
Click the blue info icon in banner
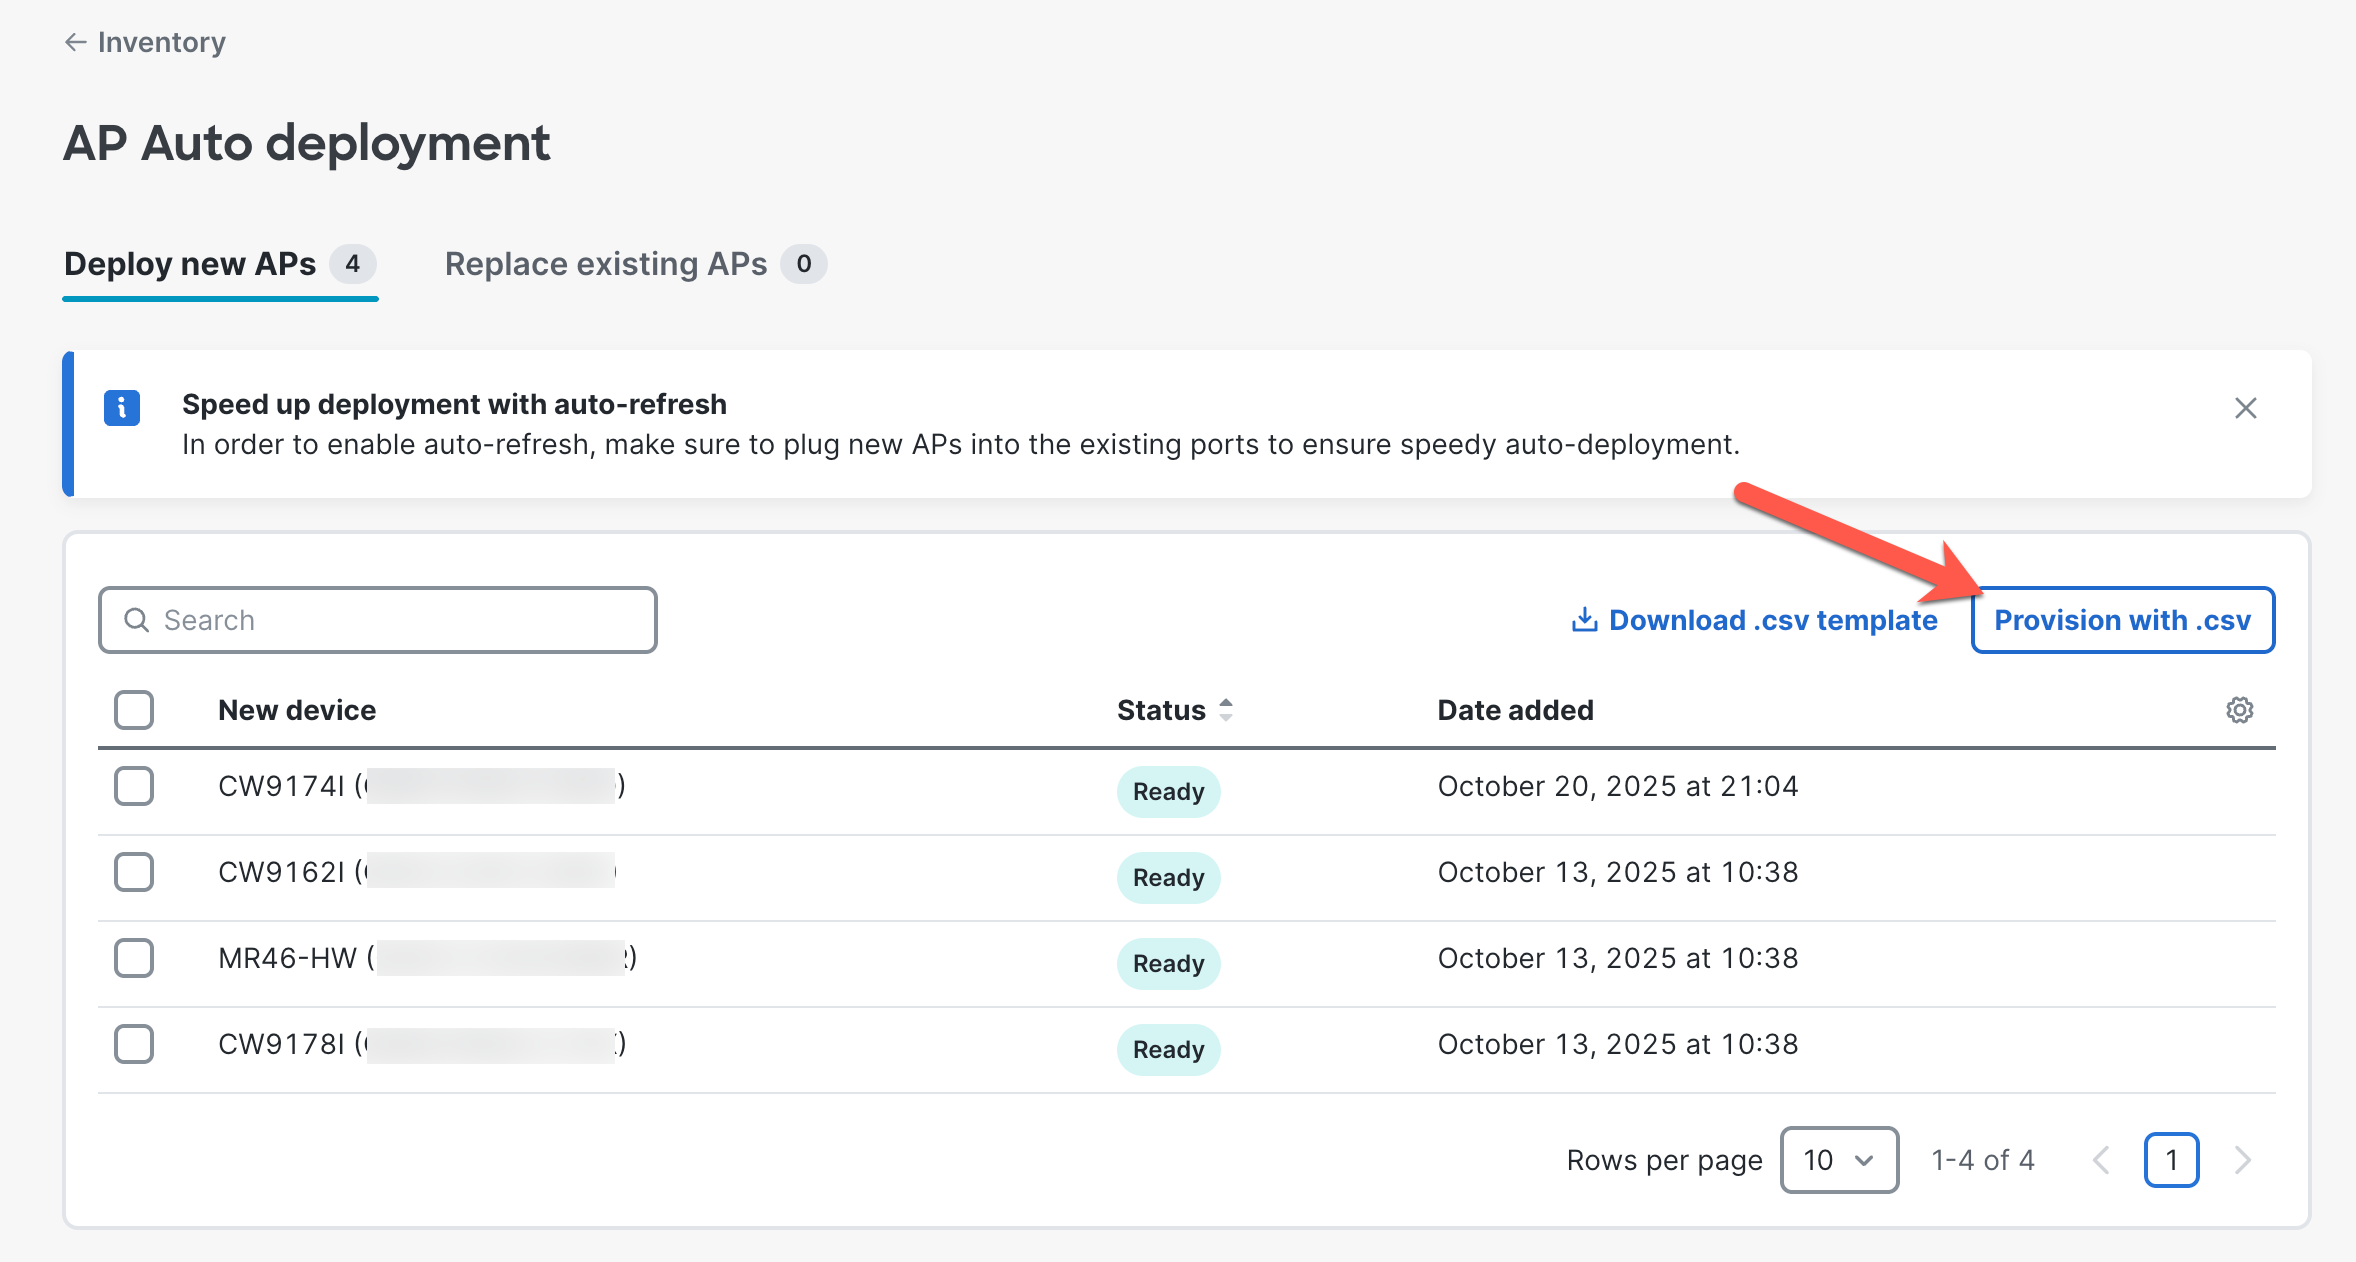[x=122, y=408]
